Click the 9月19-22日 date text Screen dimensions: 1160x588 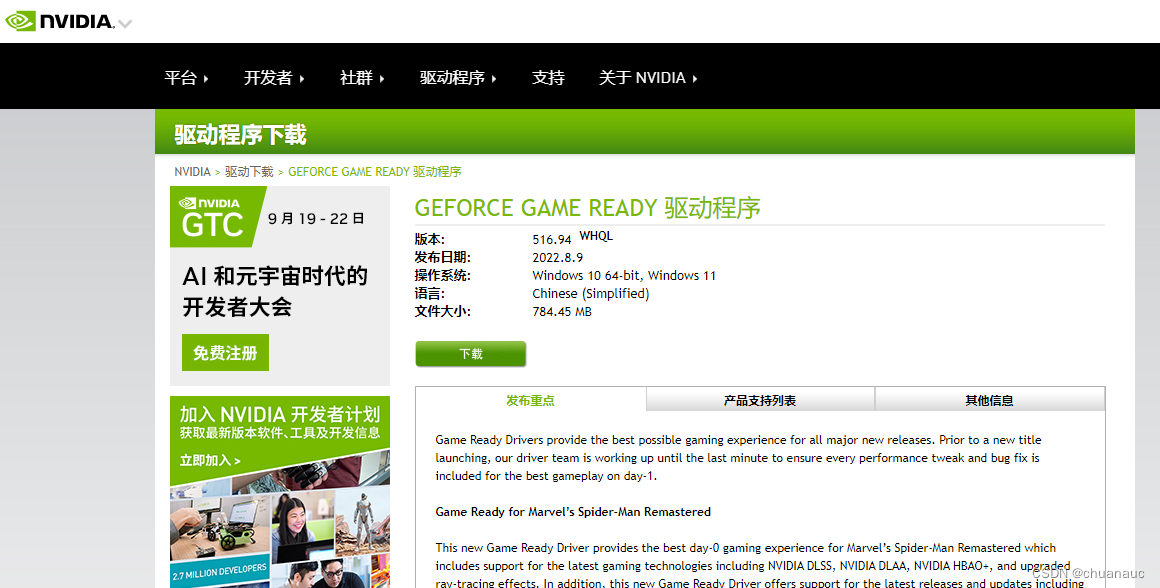316,218
